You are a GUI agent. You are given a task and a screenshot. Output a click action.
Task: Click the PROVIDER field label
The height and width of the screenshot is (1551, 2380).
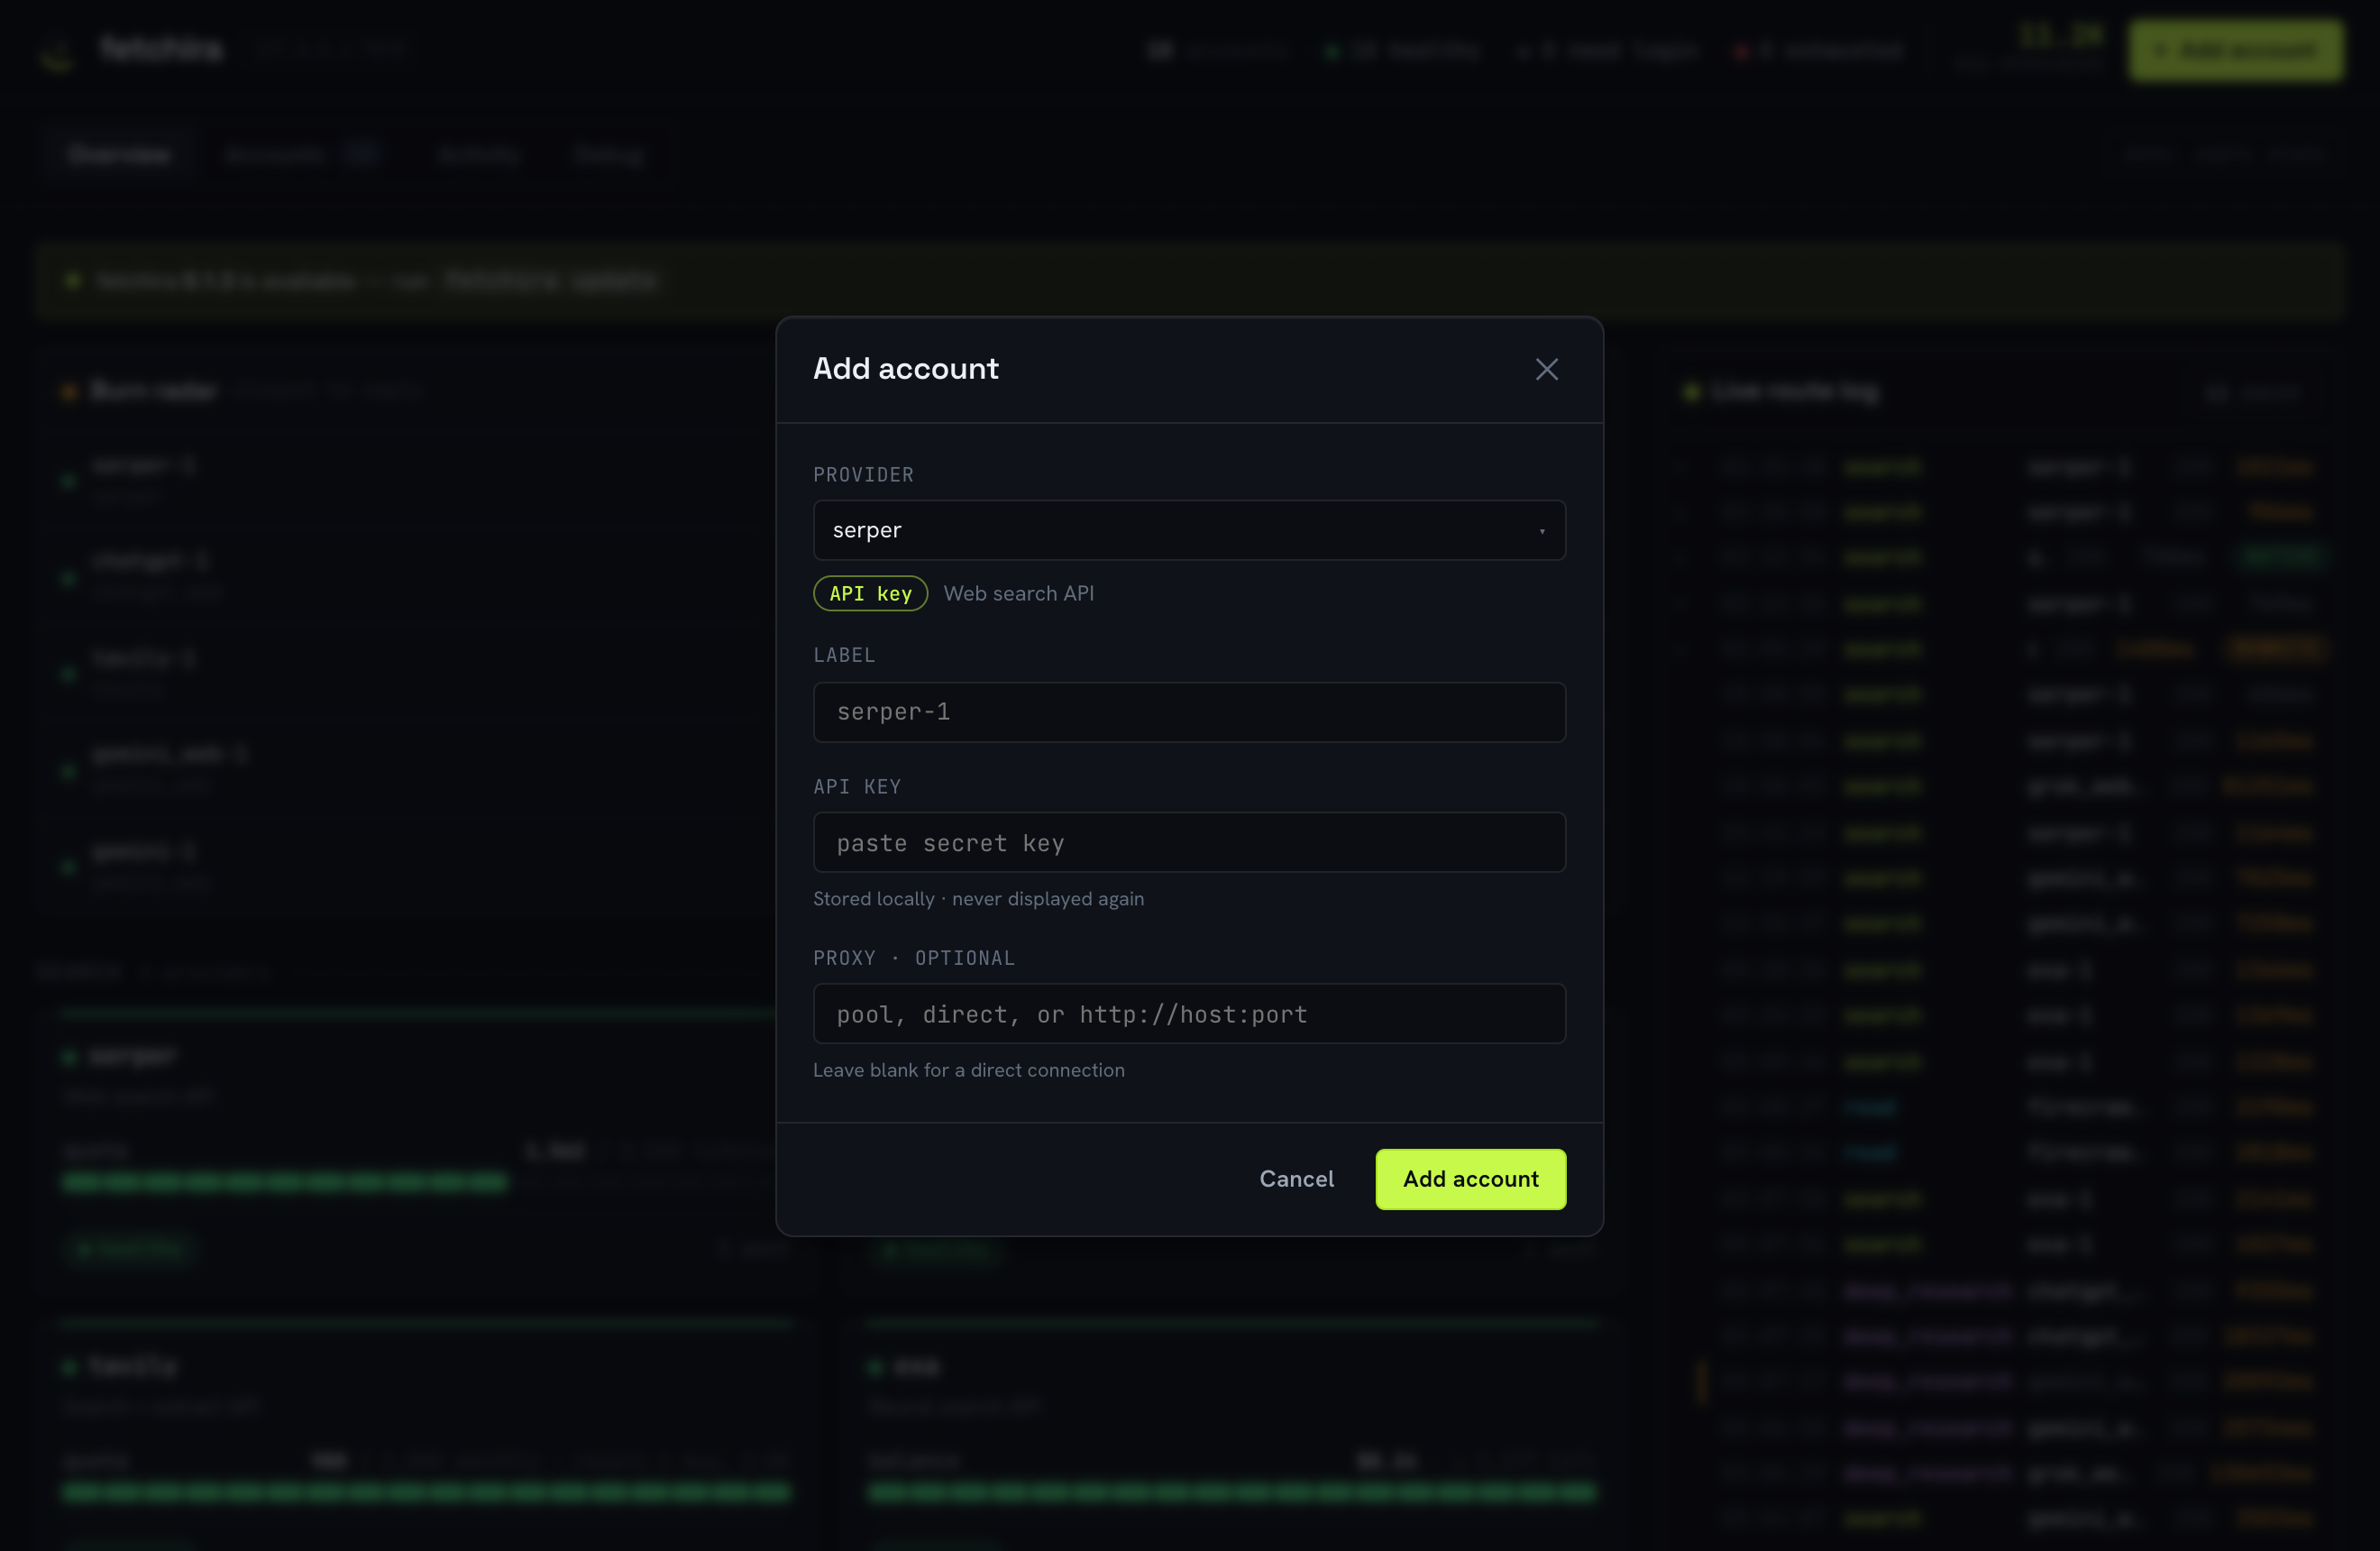(x=863, y=475)
